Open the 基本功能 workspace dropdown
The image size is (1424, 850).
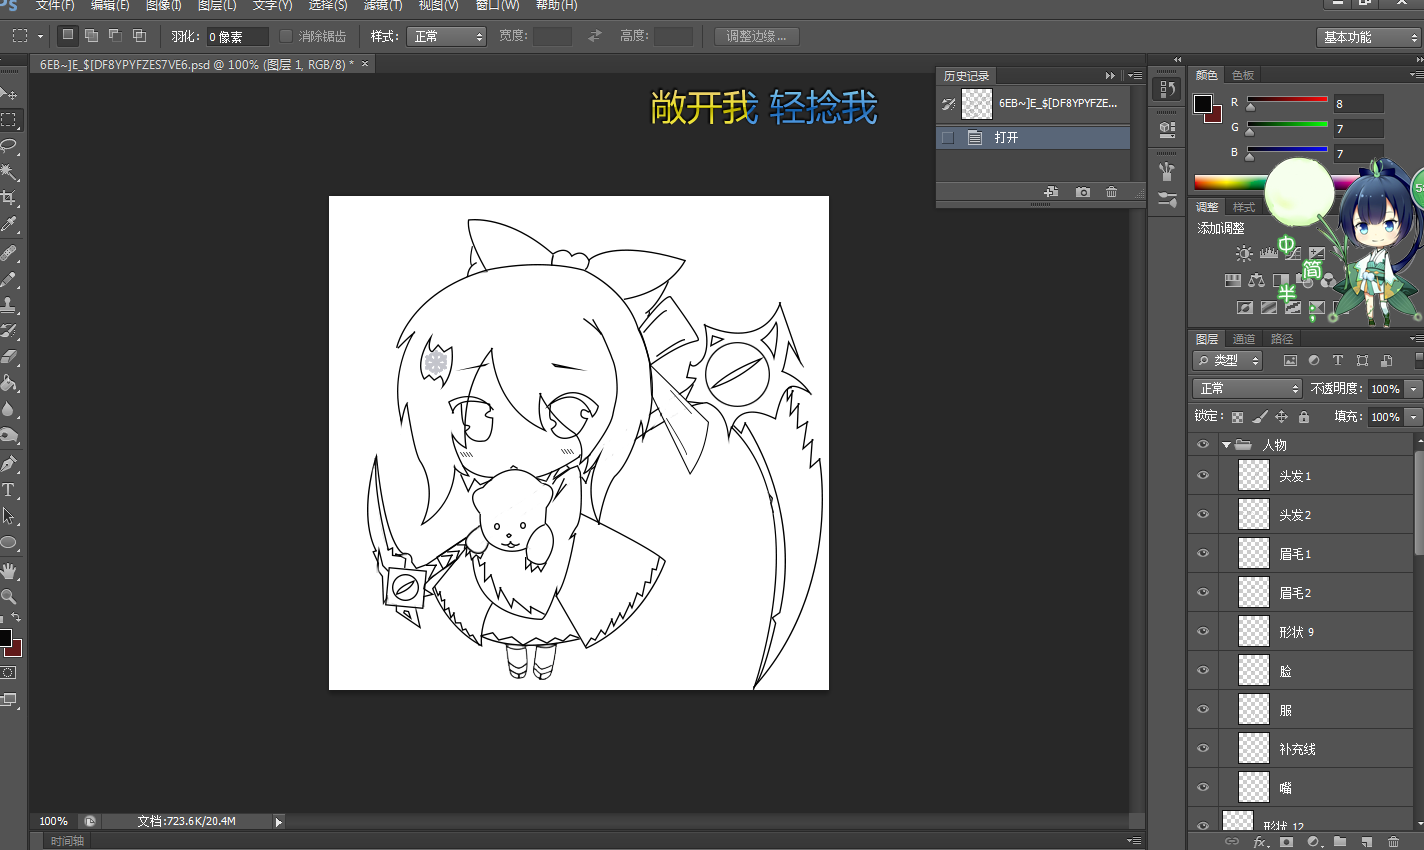click(x=1369, y=37)
